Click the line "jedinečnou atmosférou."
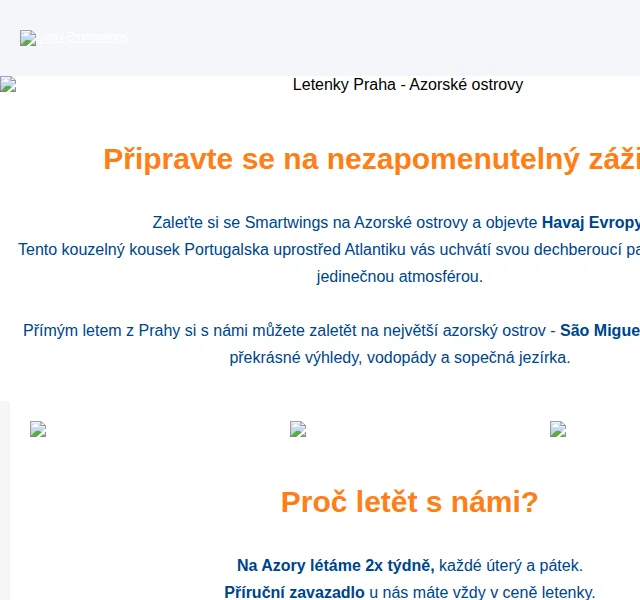 point(400,276)
